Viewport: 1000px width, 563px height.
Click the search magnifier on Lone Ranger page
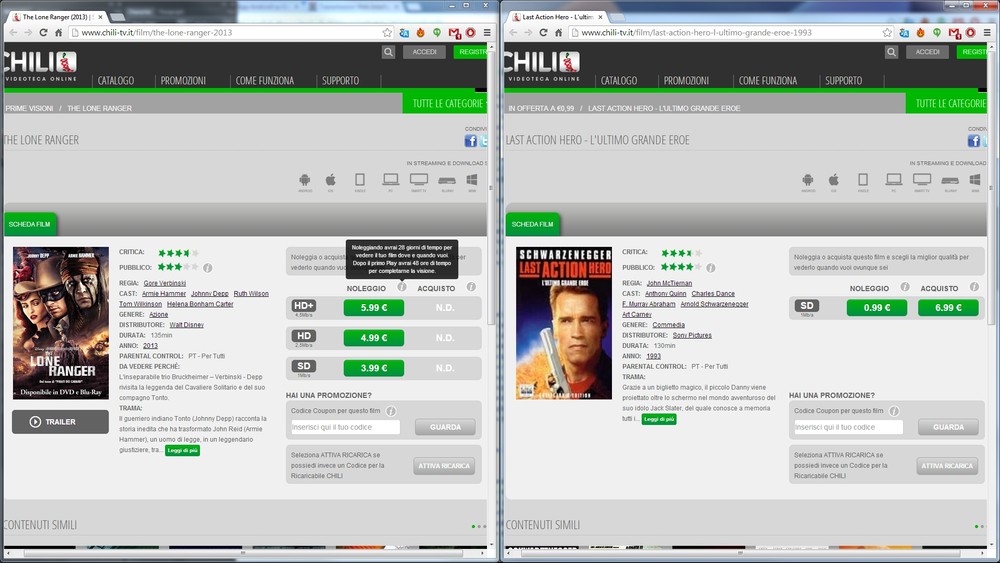pos(388,52)
